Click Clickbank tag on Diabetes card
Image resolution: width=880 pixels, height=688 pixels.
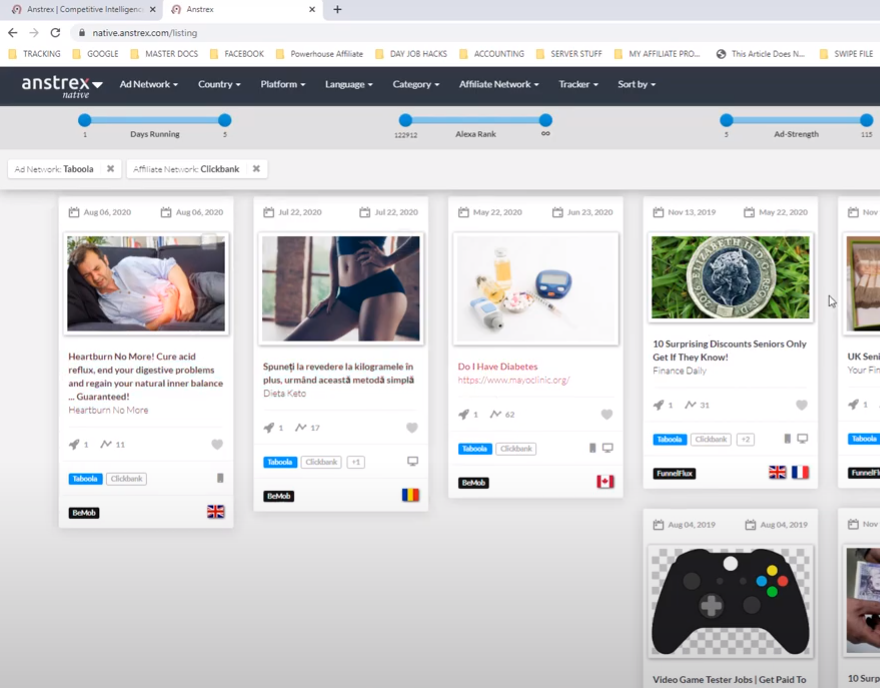click(x=516, y=448)
